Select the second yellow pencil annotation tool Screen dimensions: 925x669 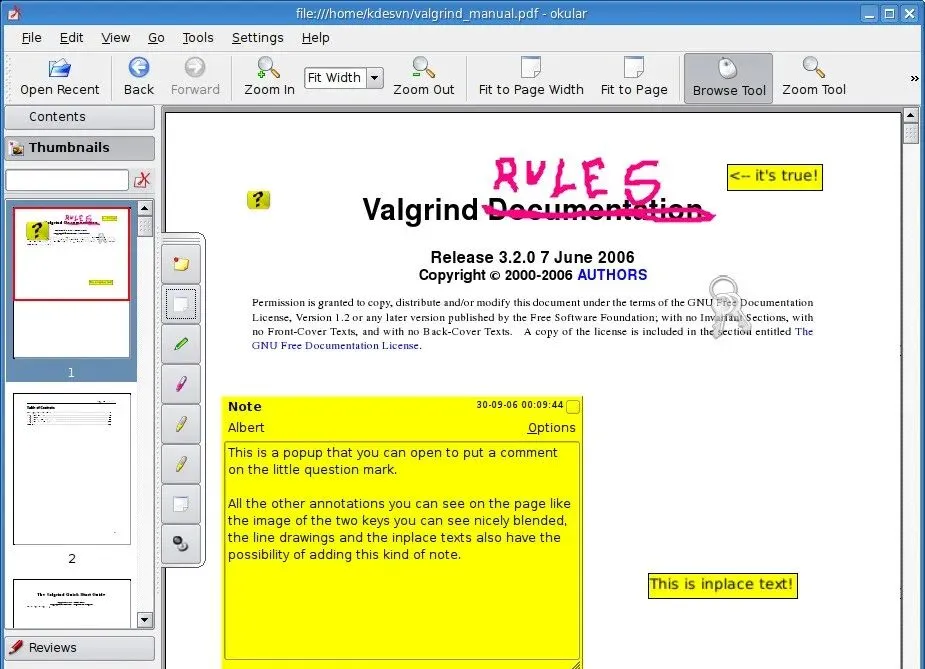pos(181,464)
